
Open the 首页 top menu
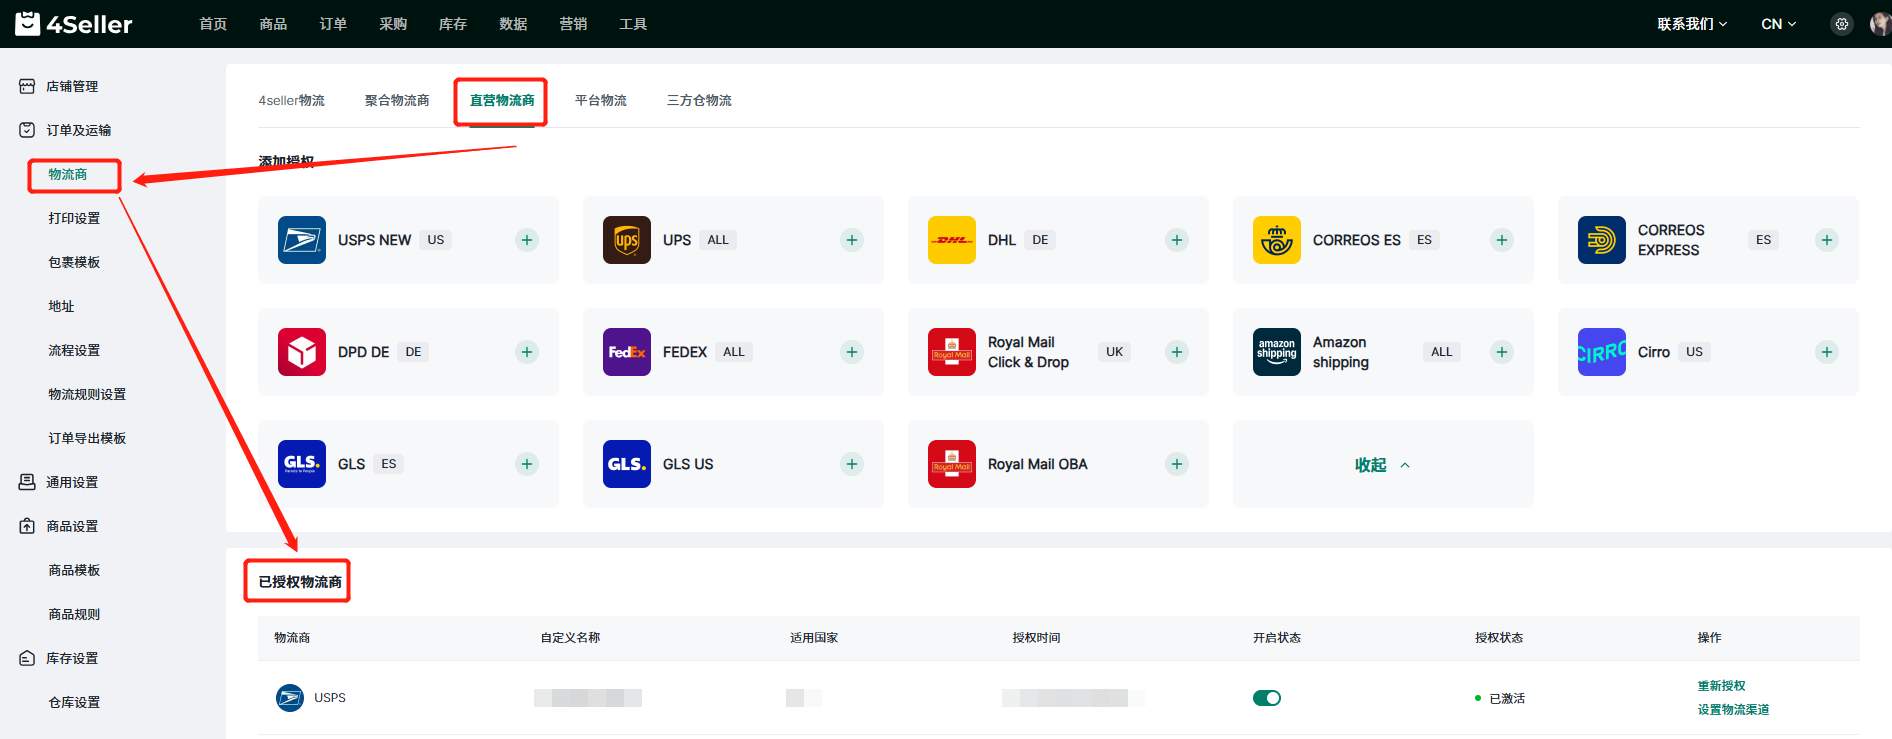tap(213, 24)
